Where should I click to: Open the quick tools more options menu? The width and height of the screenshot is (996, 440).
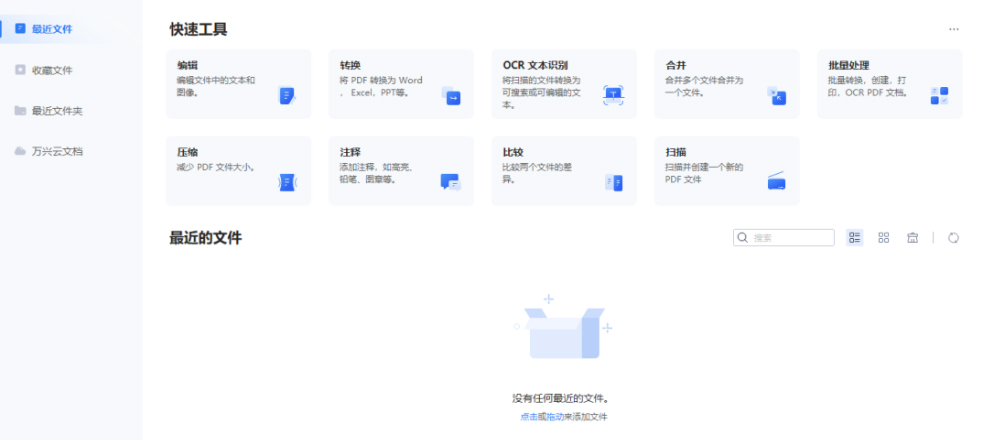tap(953, 29)
